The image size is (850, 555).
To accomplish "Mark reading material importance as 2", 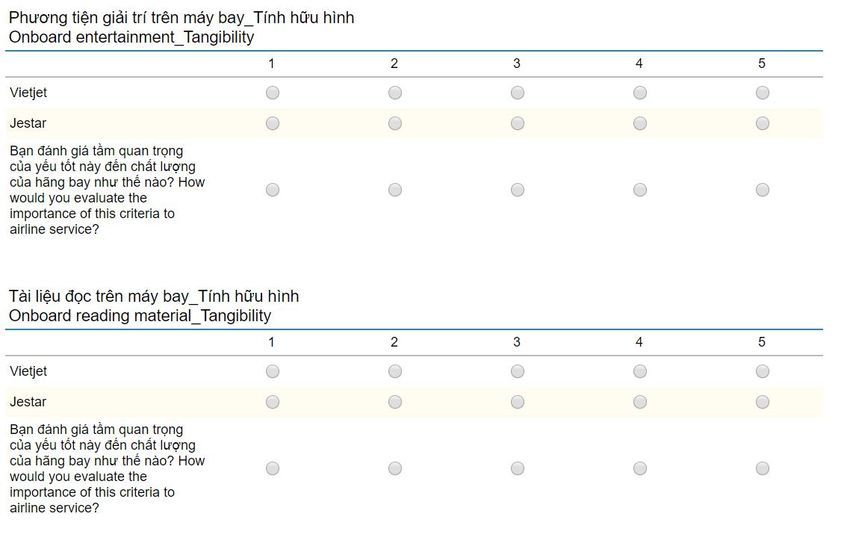I will pyautogui.click(x=395, y=469).
